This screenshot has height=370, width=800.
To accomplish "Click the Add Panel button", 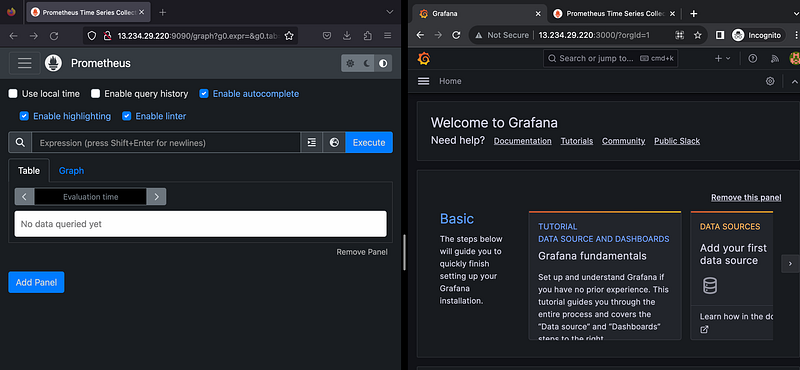I will click(36, 282).
